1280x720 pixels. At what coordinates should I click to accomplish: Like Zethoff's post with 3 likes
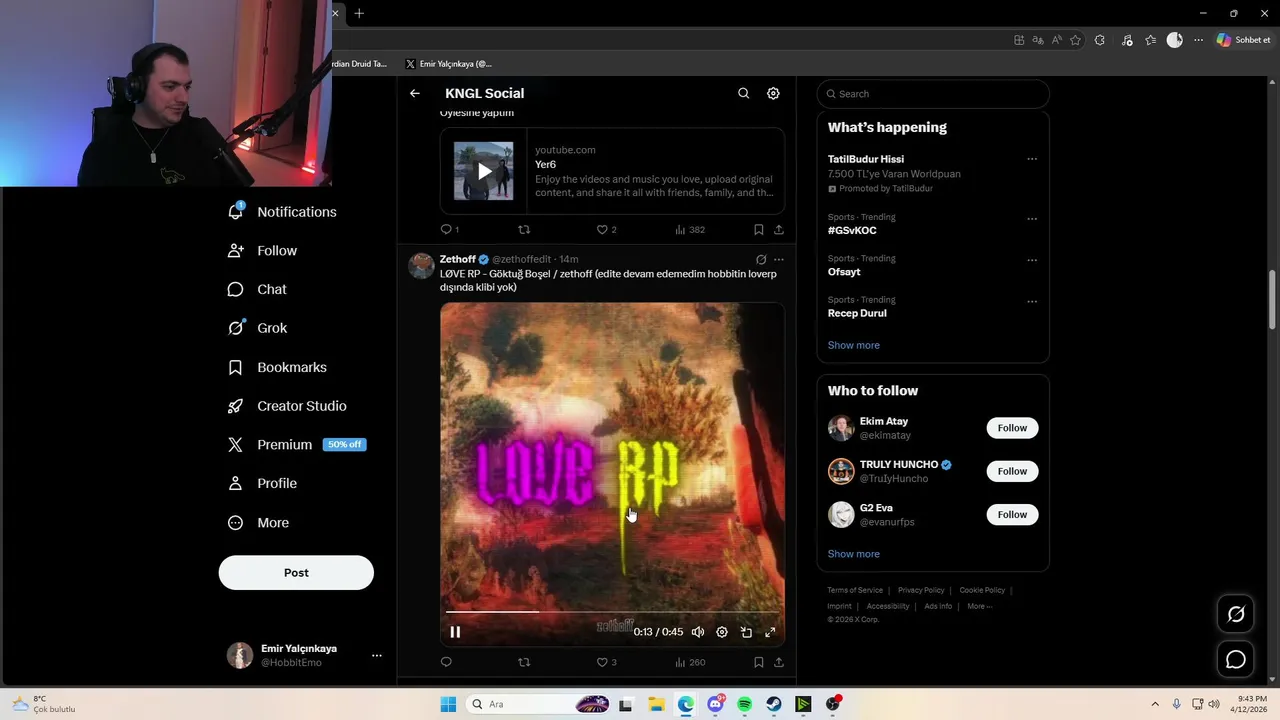click(x=606, y=662)
